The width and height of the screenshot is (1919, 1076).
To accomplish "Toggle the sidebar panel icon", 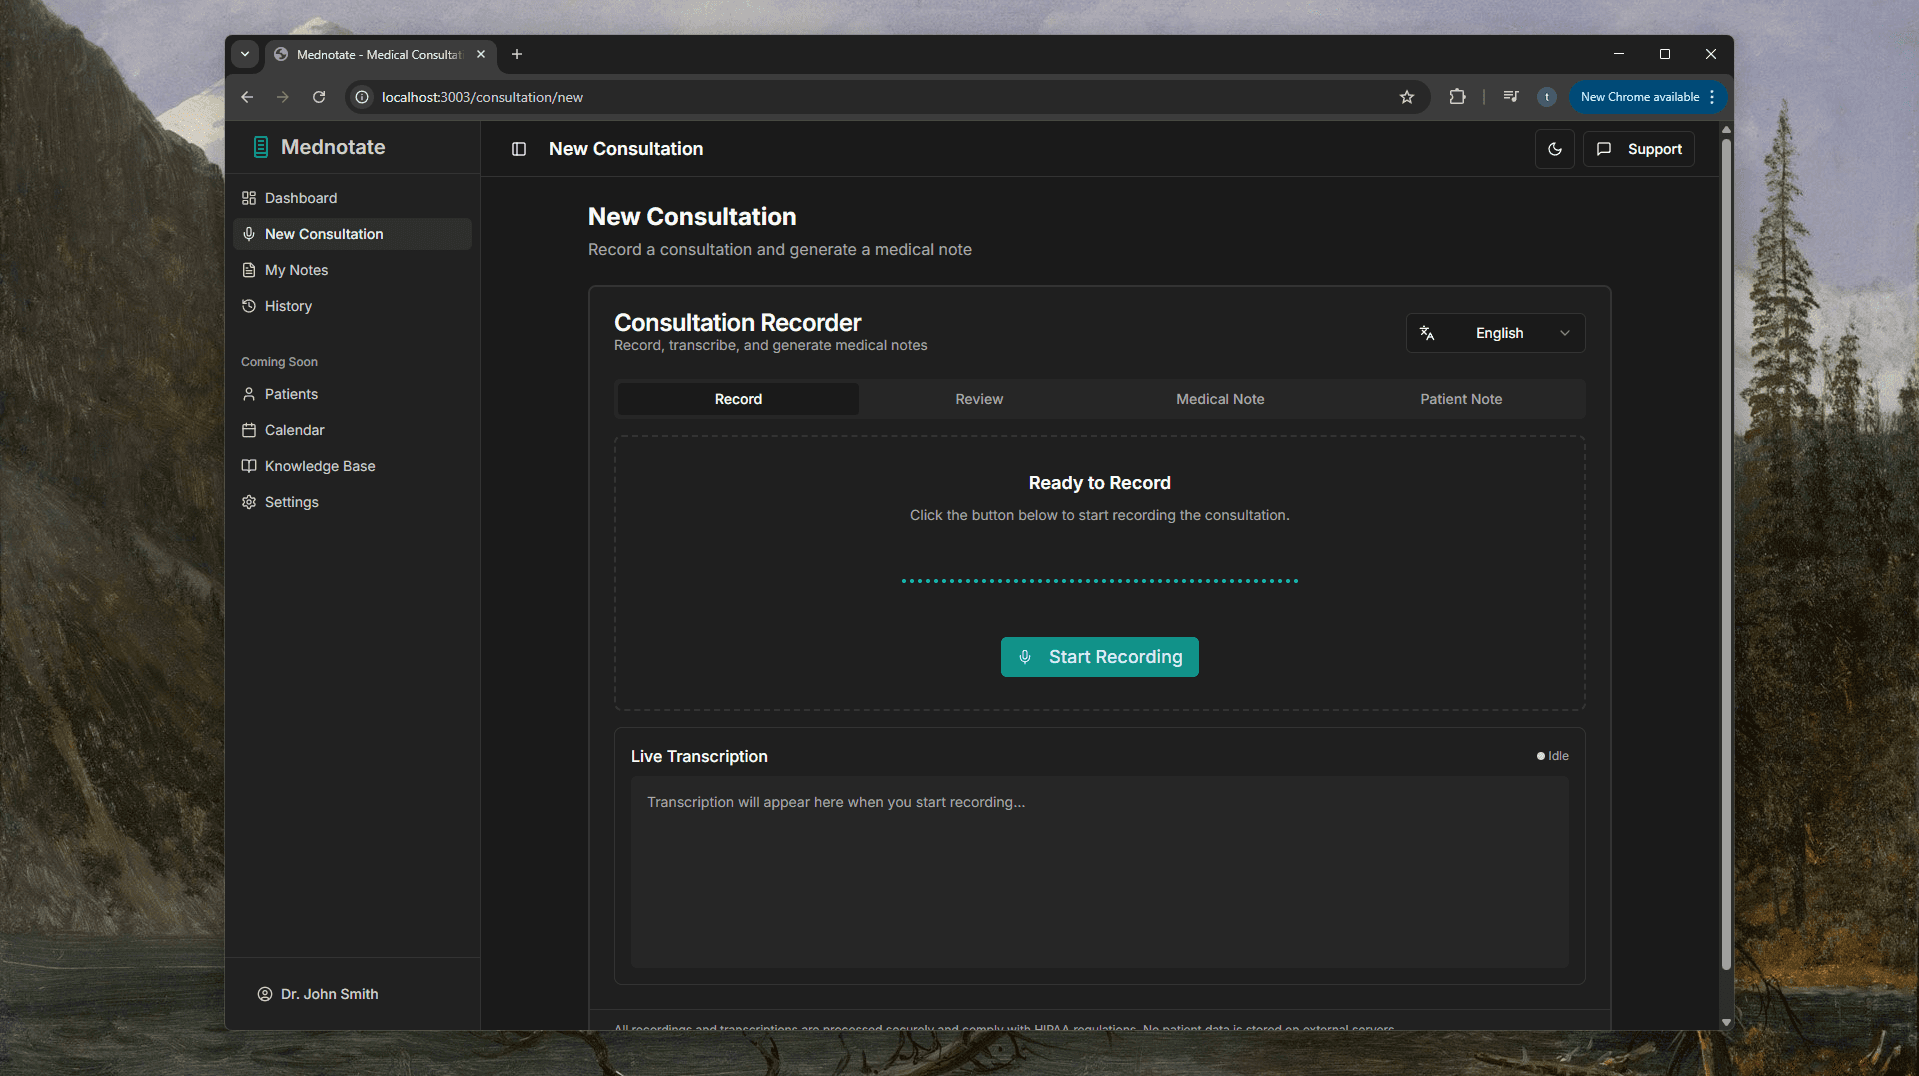I will point(519,149).
